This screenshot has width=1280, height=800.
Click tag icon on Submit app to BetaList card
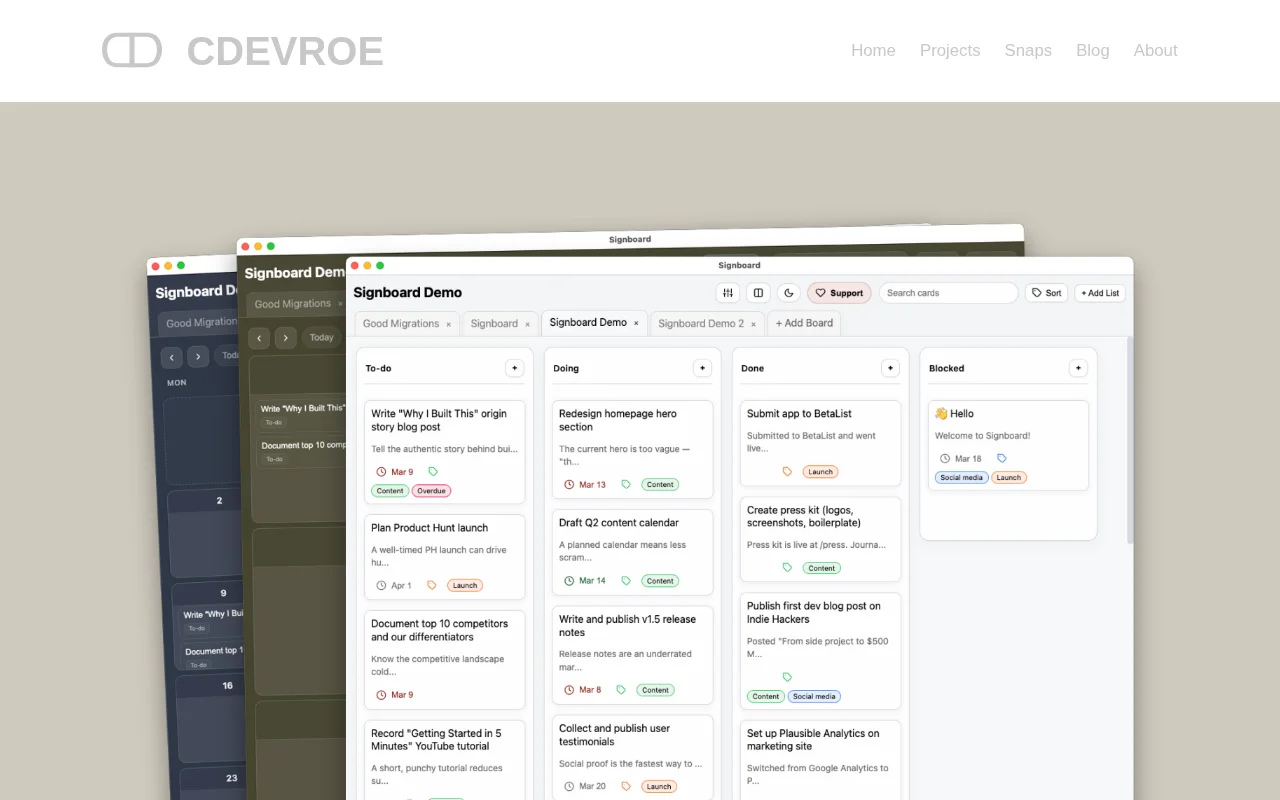coord(787,471)
